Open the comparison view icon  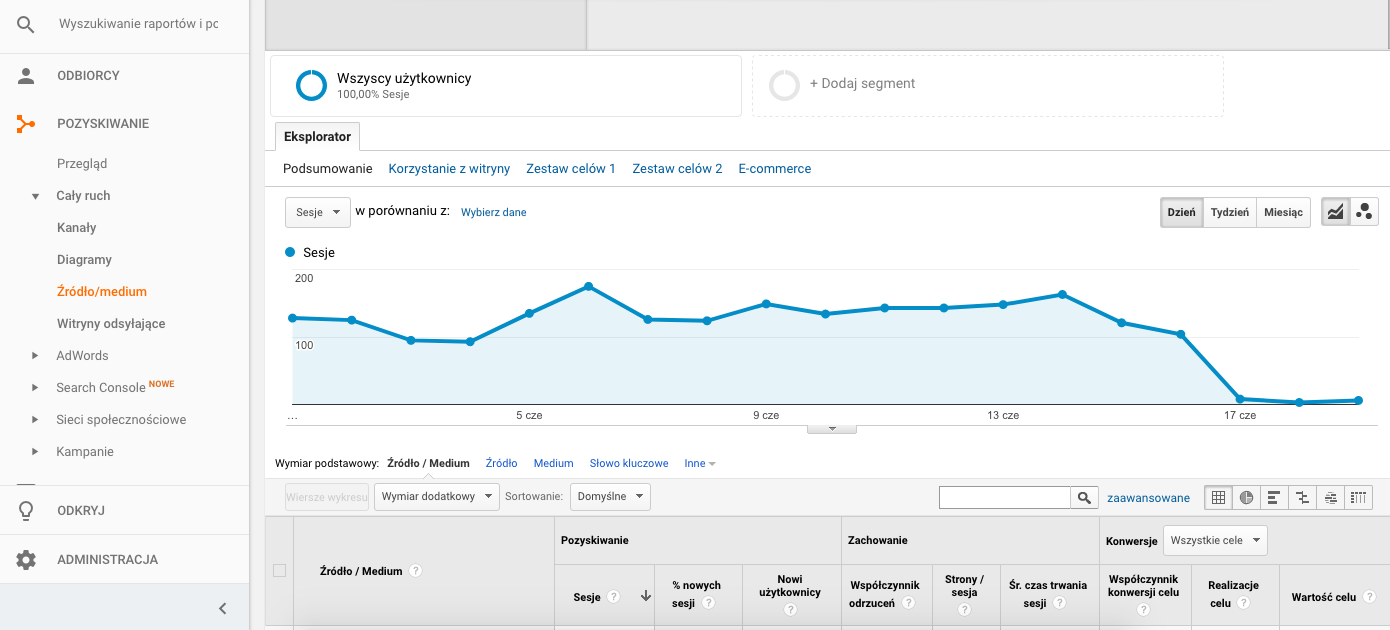1302,497
